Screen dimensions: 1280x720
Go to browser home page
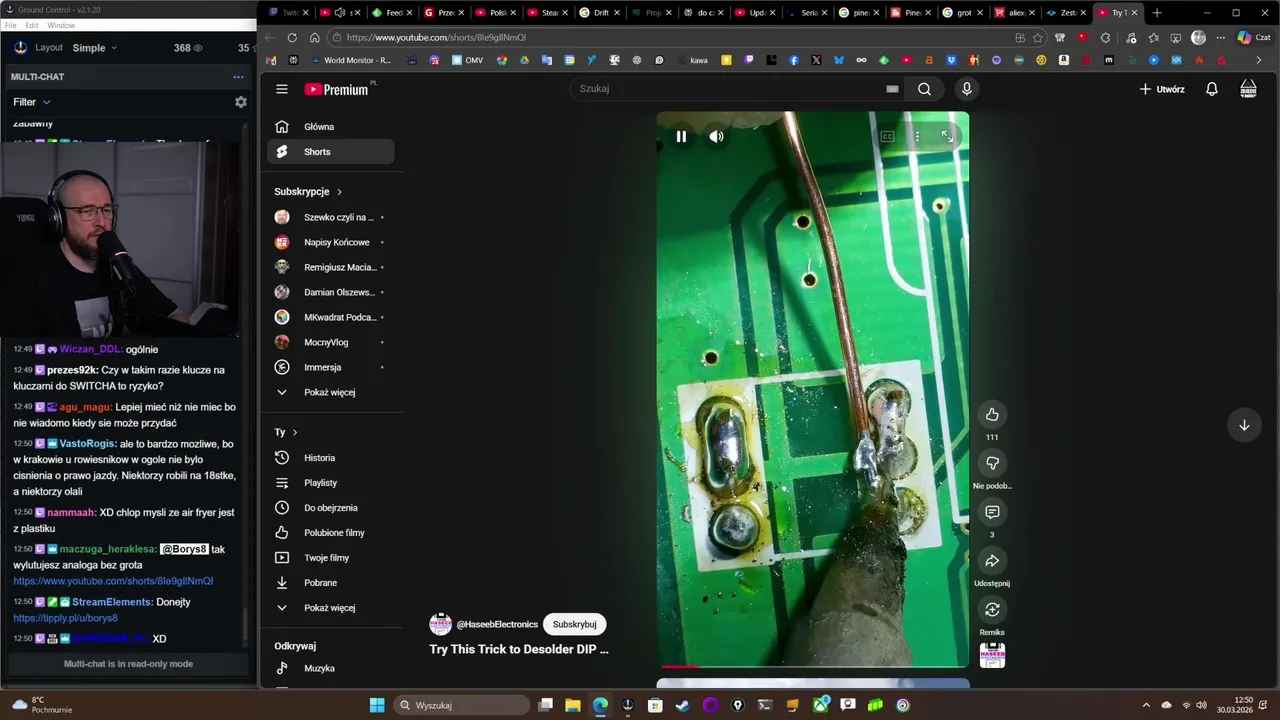[x=314, y=38]
